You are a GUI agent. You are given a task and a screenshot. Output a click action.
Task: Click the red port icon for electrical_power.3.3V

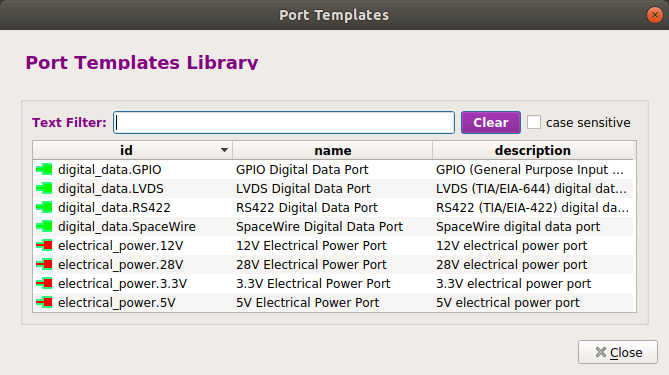tap(44, 283)
